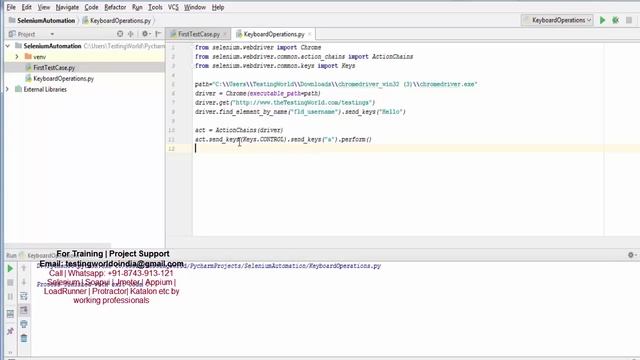Image resolution: width=640 pixels, height=360 pixels.
Task: Select KeyboardOperations.py in project tree
Action: click(x=63, y=78)
